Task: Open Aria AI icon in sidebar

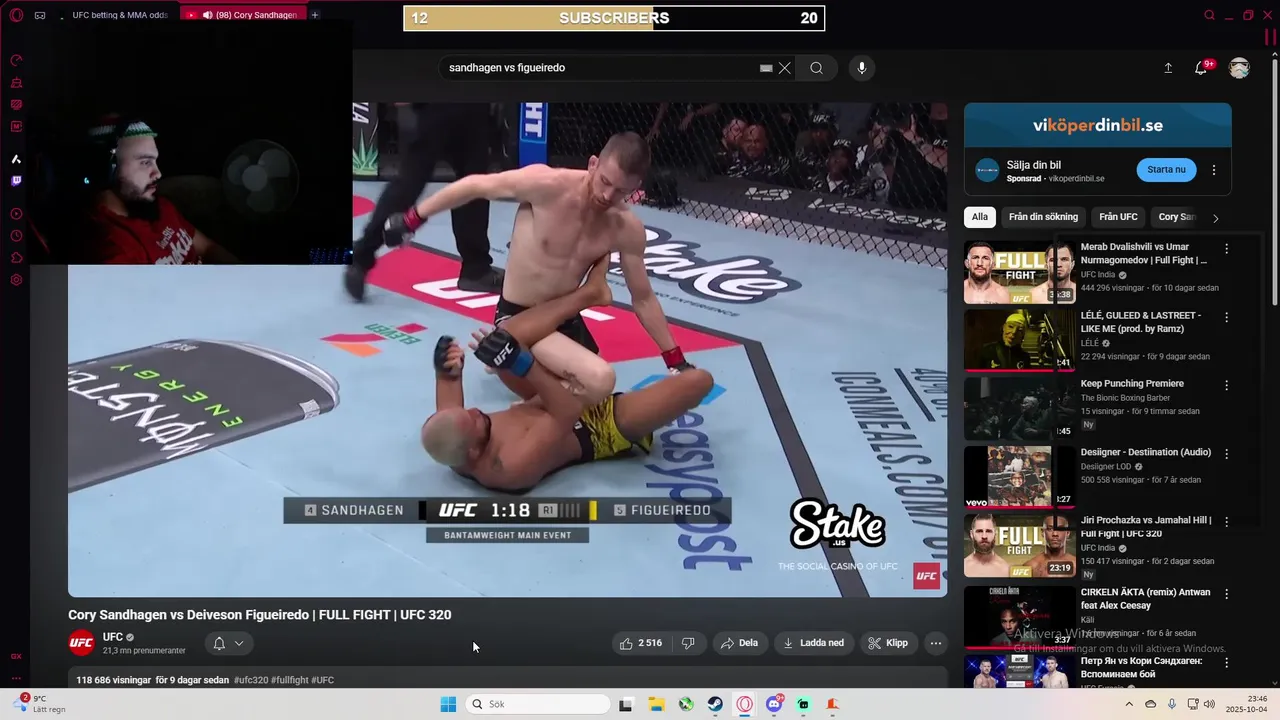Action: tap(16, 159)
